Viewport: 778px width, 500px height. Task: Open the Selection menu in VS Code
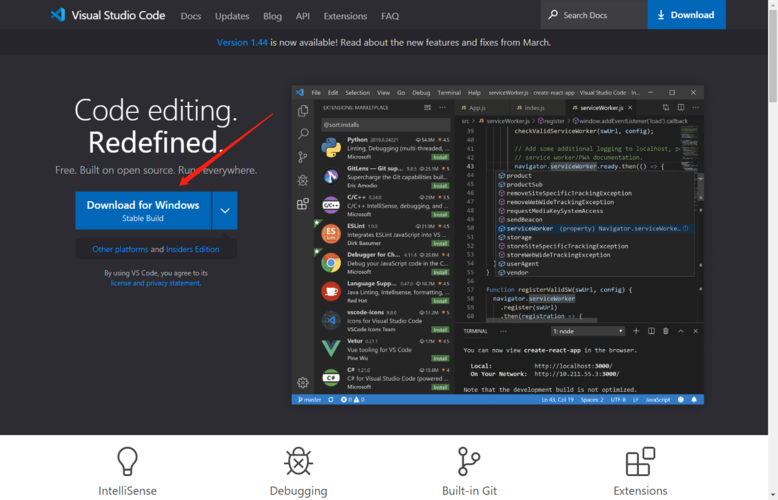click(x=357, y=93)
